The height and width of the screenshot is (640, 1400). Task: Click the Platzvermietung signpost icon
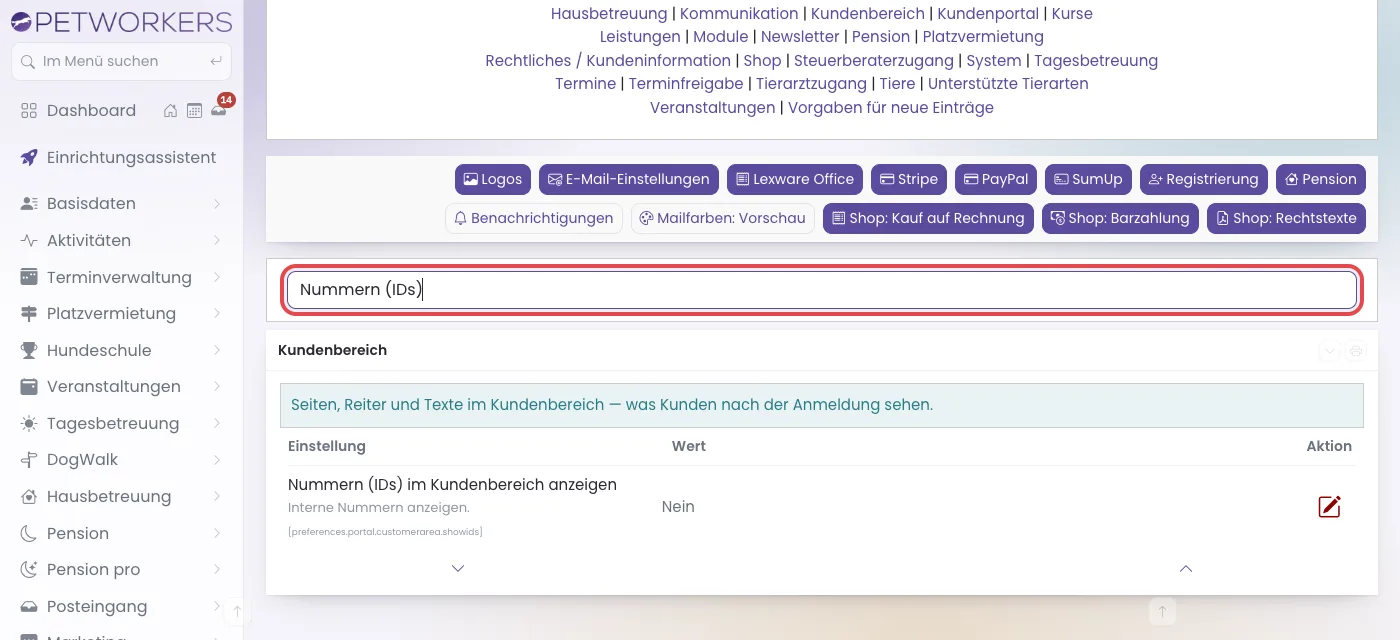(x=29, y=313)
